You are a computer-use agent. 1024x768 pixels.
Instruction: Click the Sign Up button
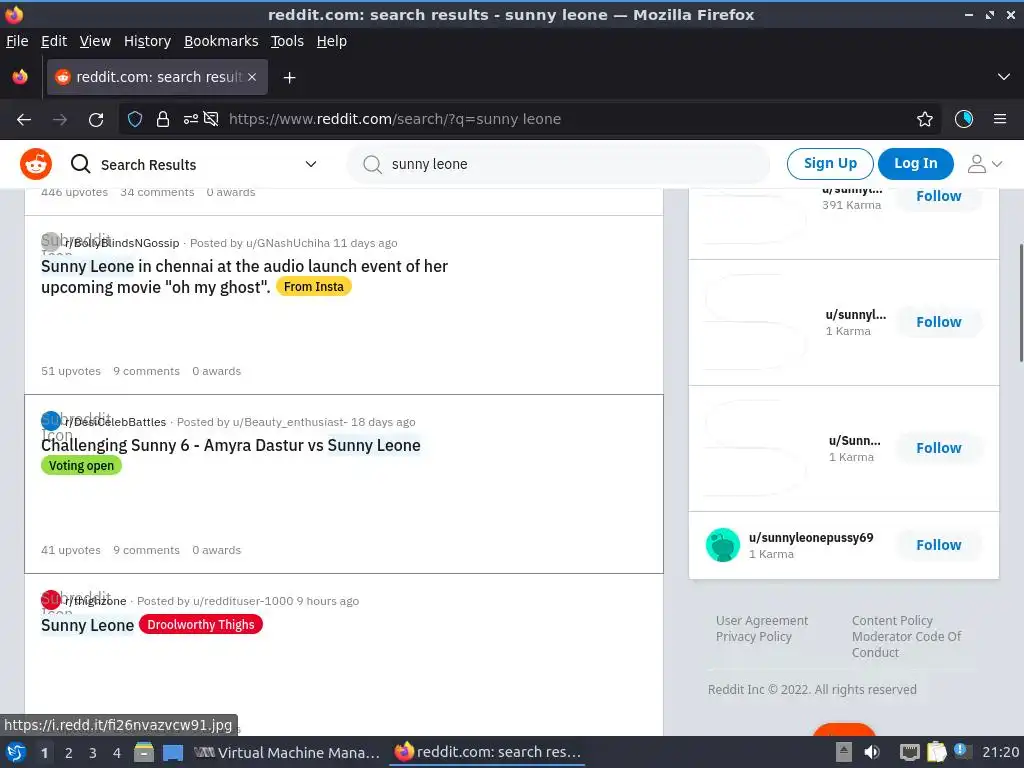(830, 163)
